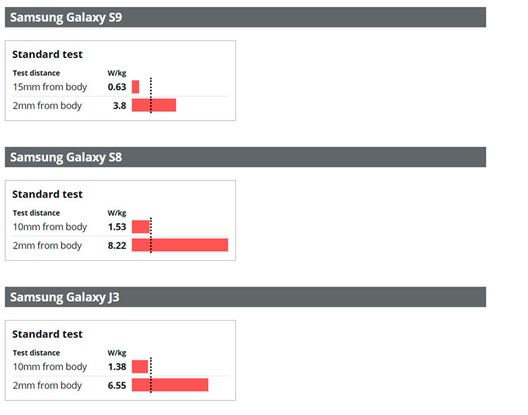Viewport: 528px width, 415px height.
Task: Select the S8 1.53 W/kg red bar
Action: [x=141, y=226]
